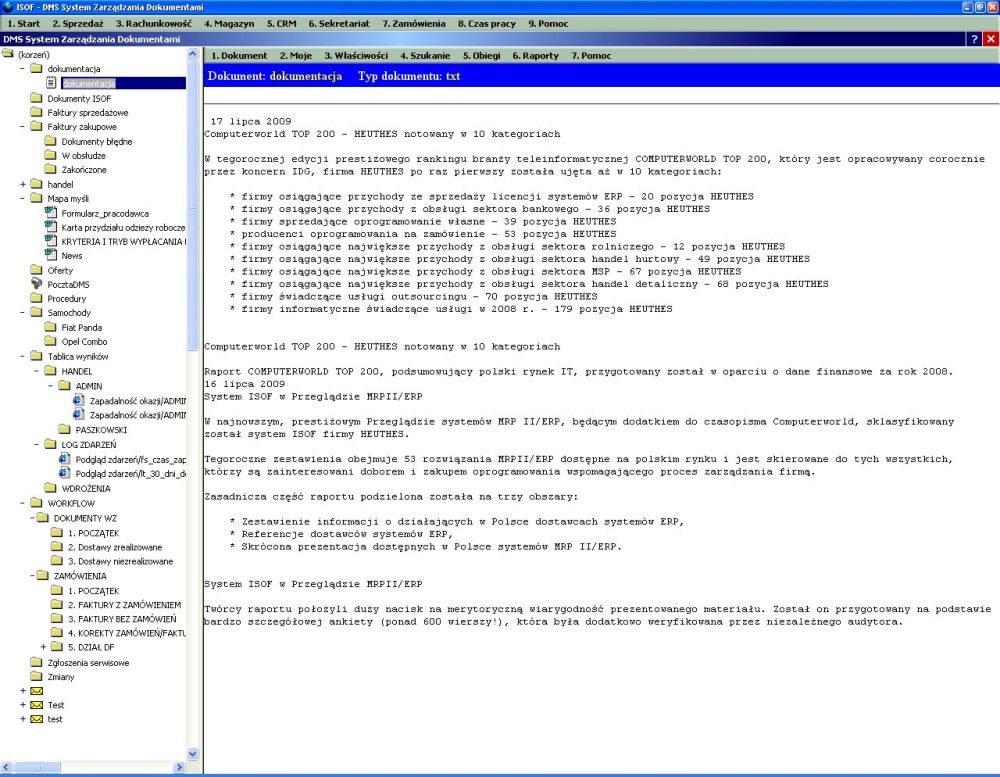This screenshot has height=777, width=1000.
Task: Select the Fiat Panda folder icon
Action: pos(51,327)
